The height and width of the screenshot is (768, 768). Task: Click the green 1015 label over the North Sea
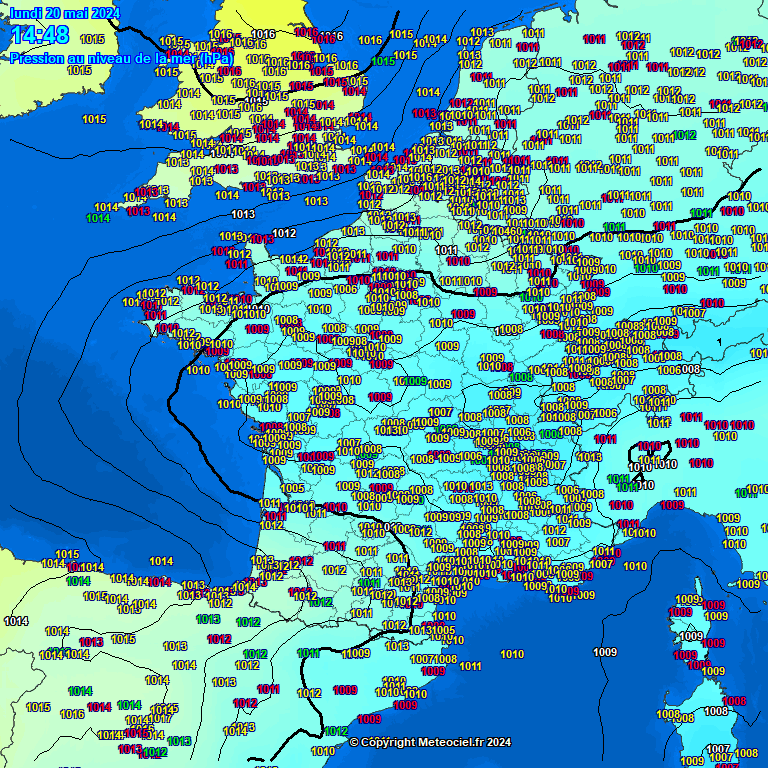pos(383,61)
